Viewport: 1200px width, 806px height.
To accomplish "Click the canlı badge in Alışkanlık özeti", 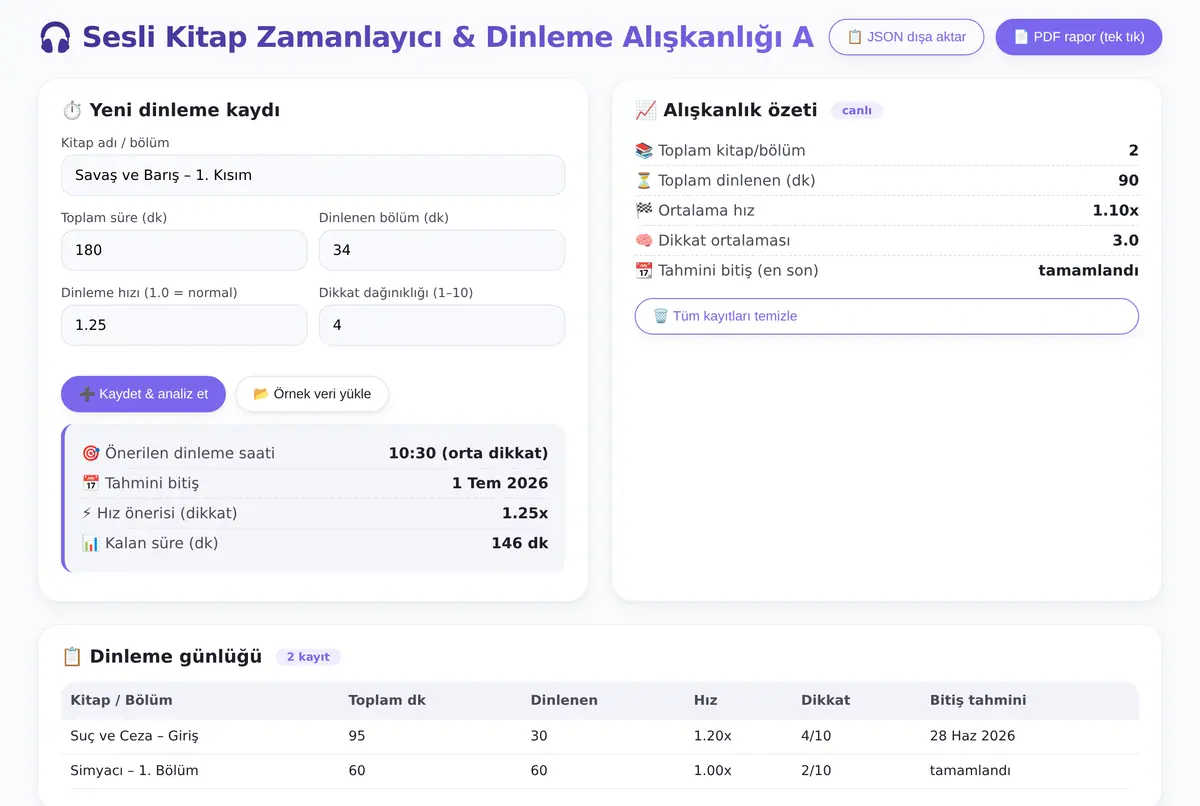I will (857, 111).
